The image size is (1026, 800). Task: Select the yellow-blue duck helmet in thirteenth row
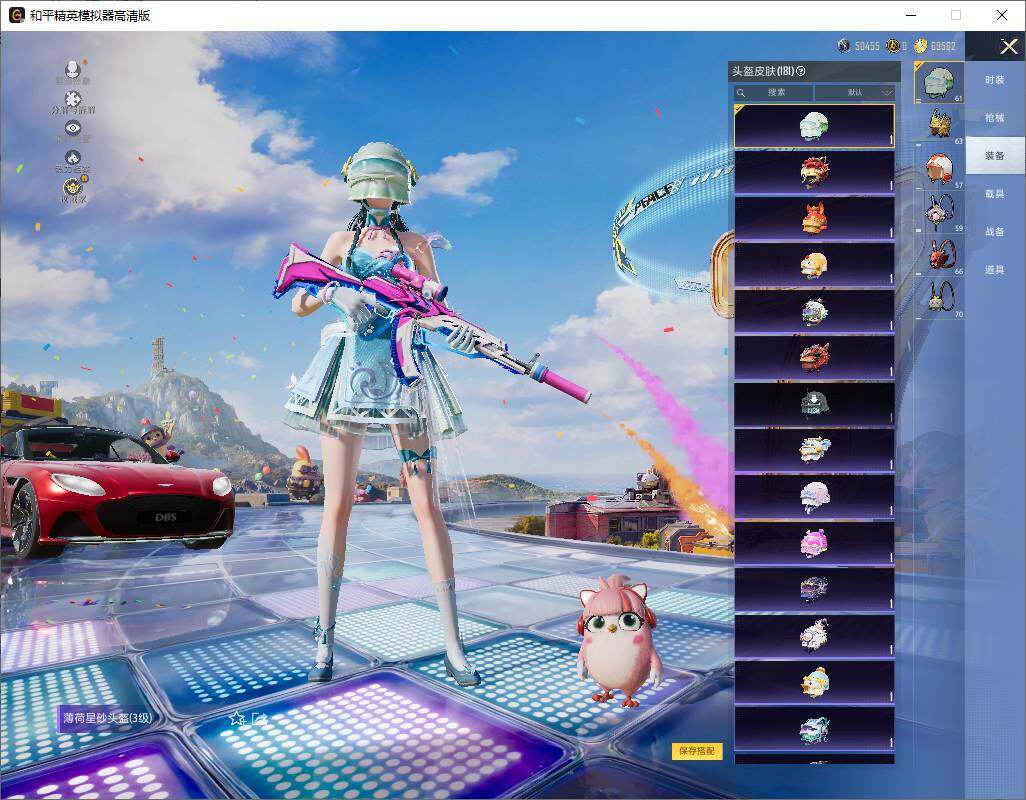(814, 683)
